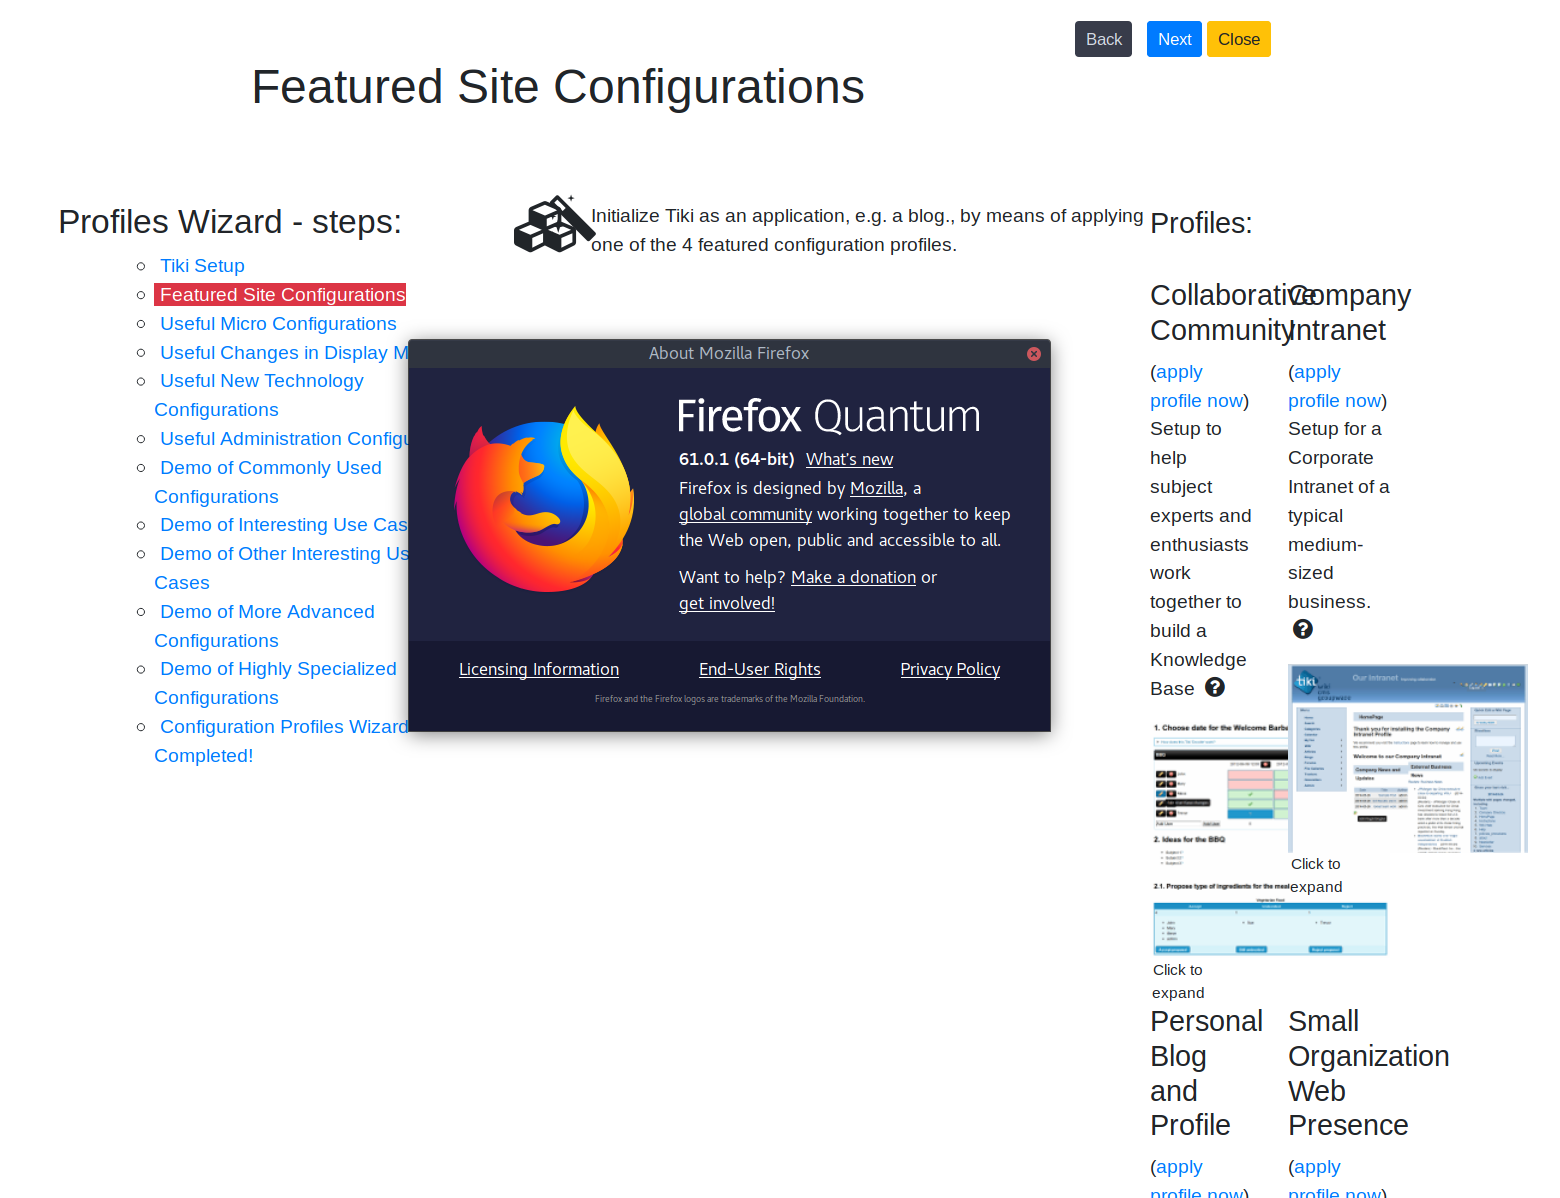Click help icon below medium-sized business
This screenshot has height=1198, width=1560.
click(1302, 629)
